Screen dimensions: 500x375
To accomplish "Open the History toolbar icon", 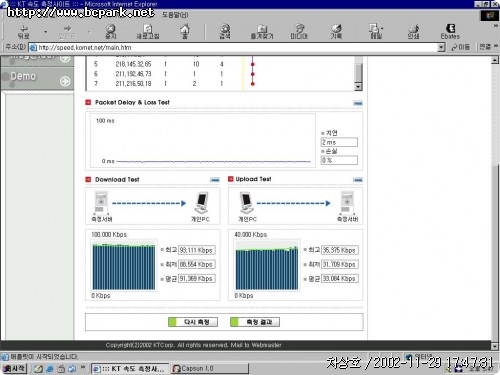I will [336, 32].
